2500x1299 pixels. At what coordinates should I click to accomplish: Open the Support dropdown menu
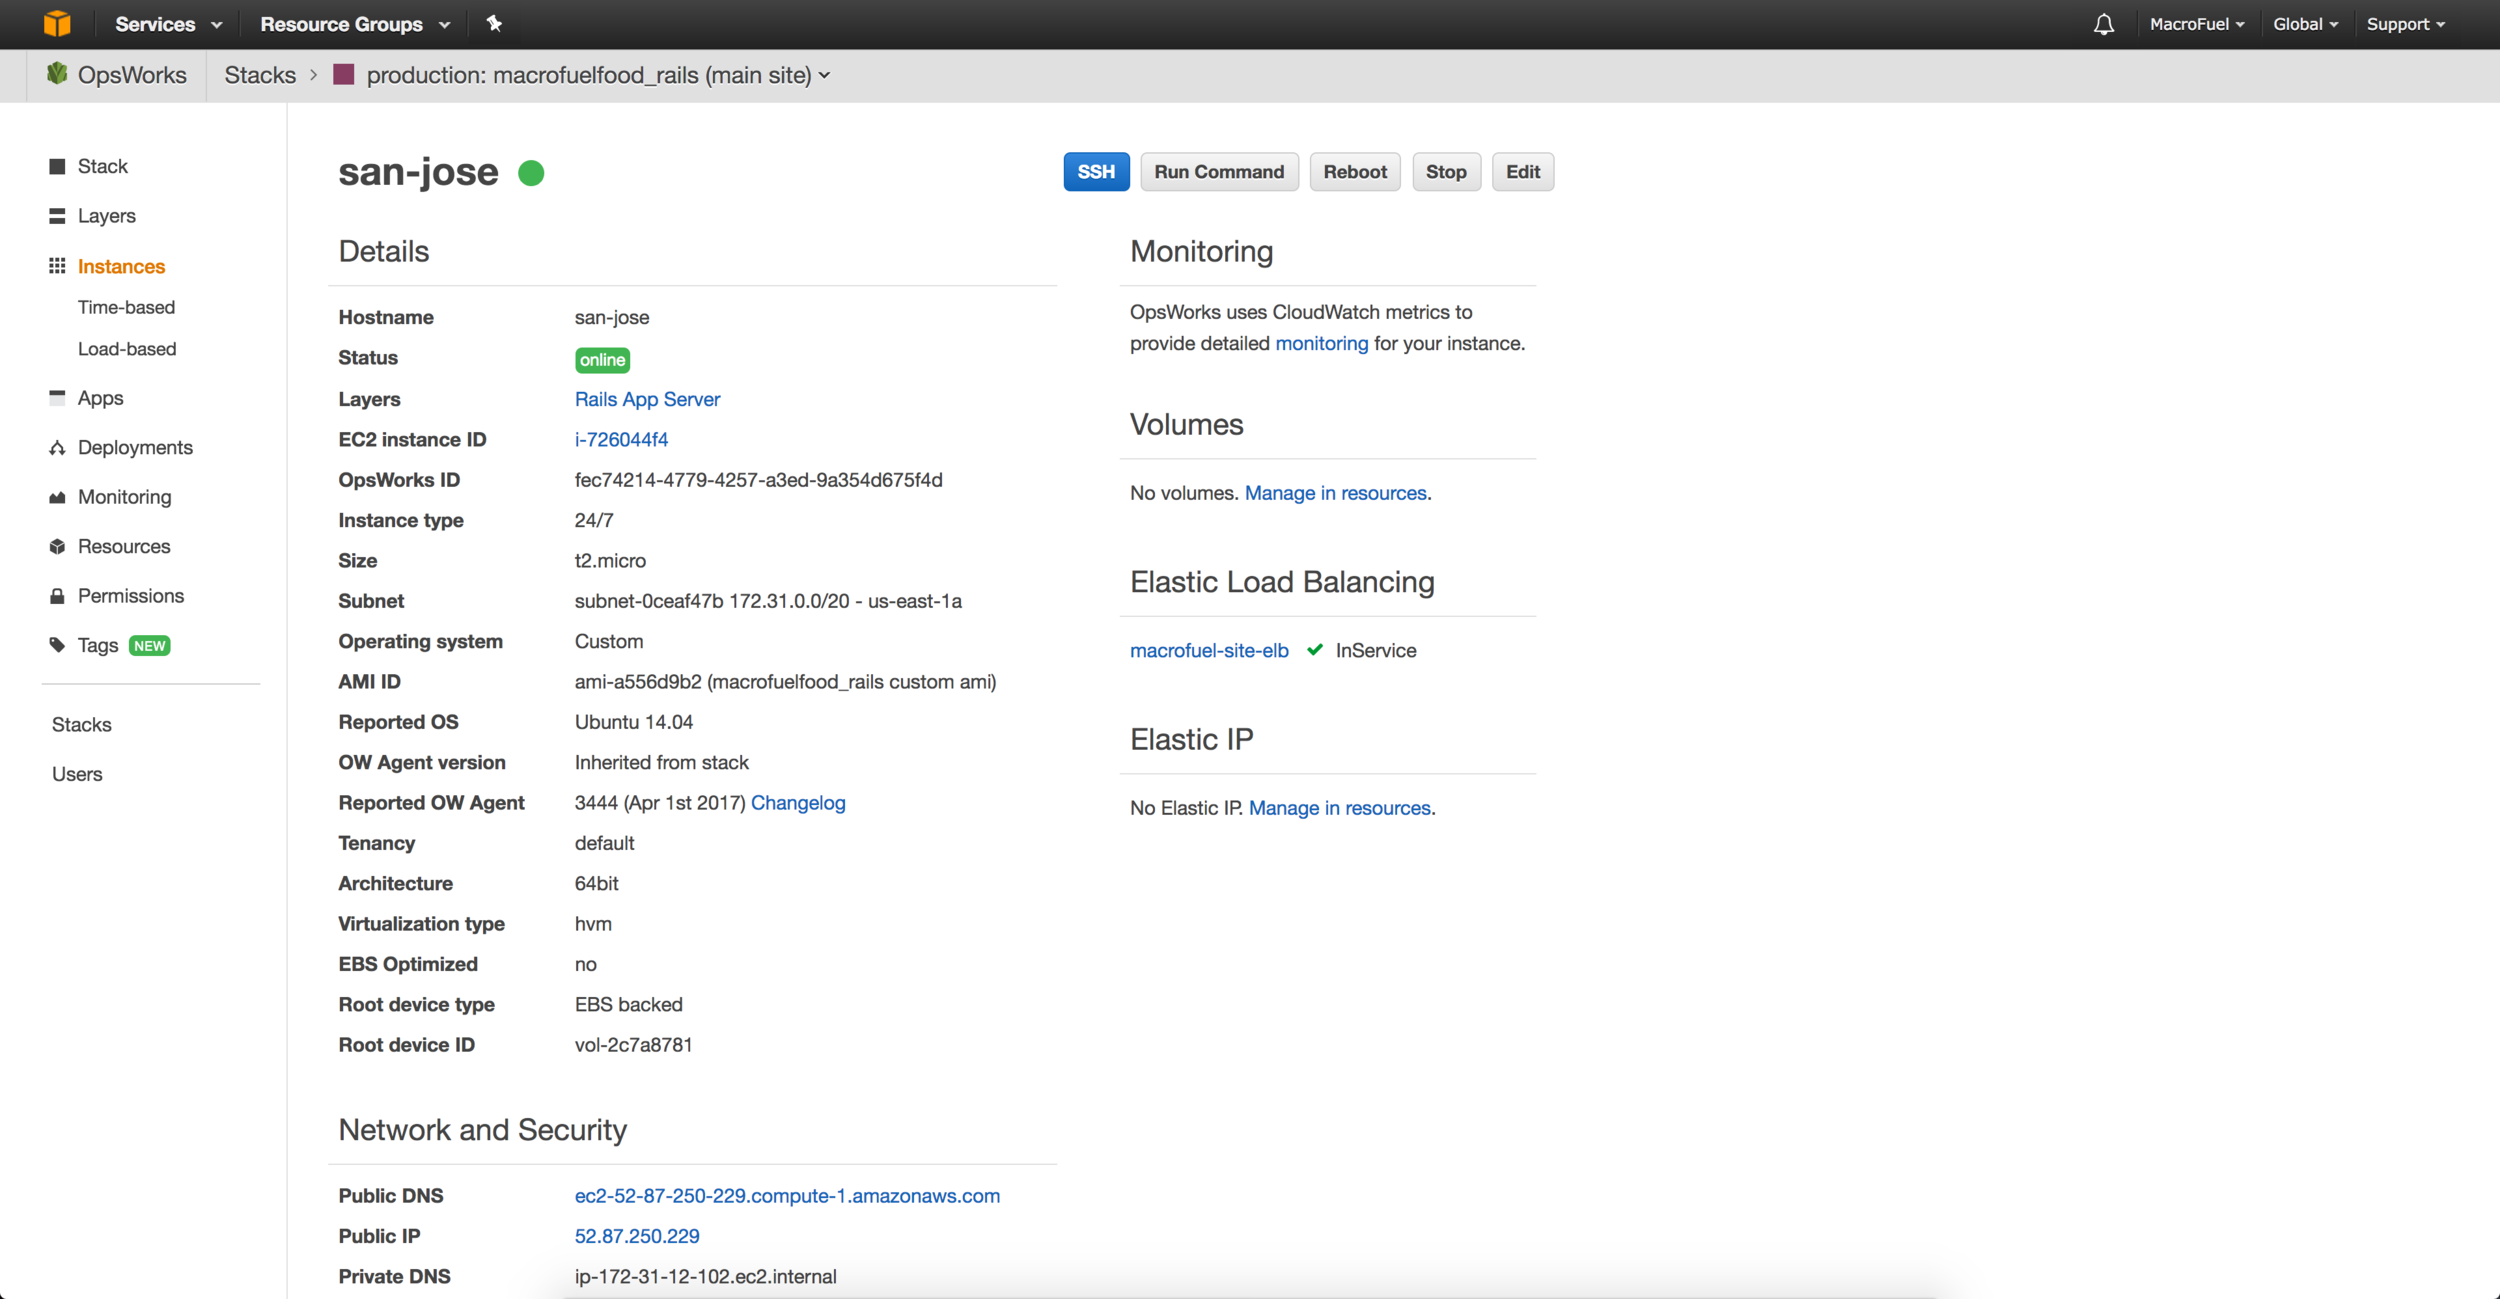point(2406,24)
